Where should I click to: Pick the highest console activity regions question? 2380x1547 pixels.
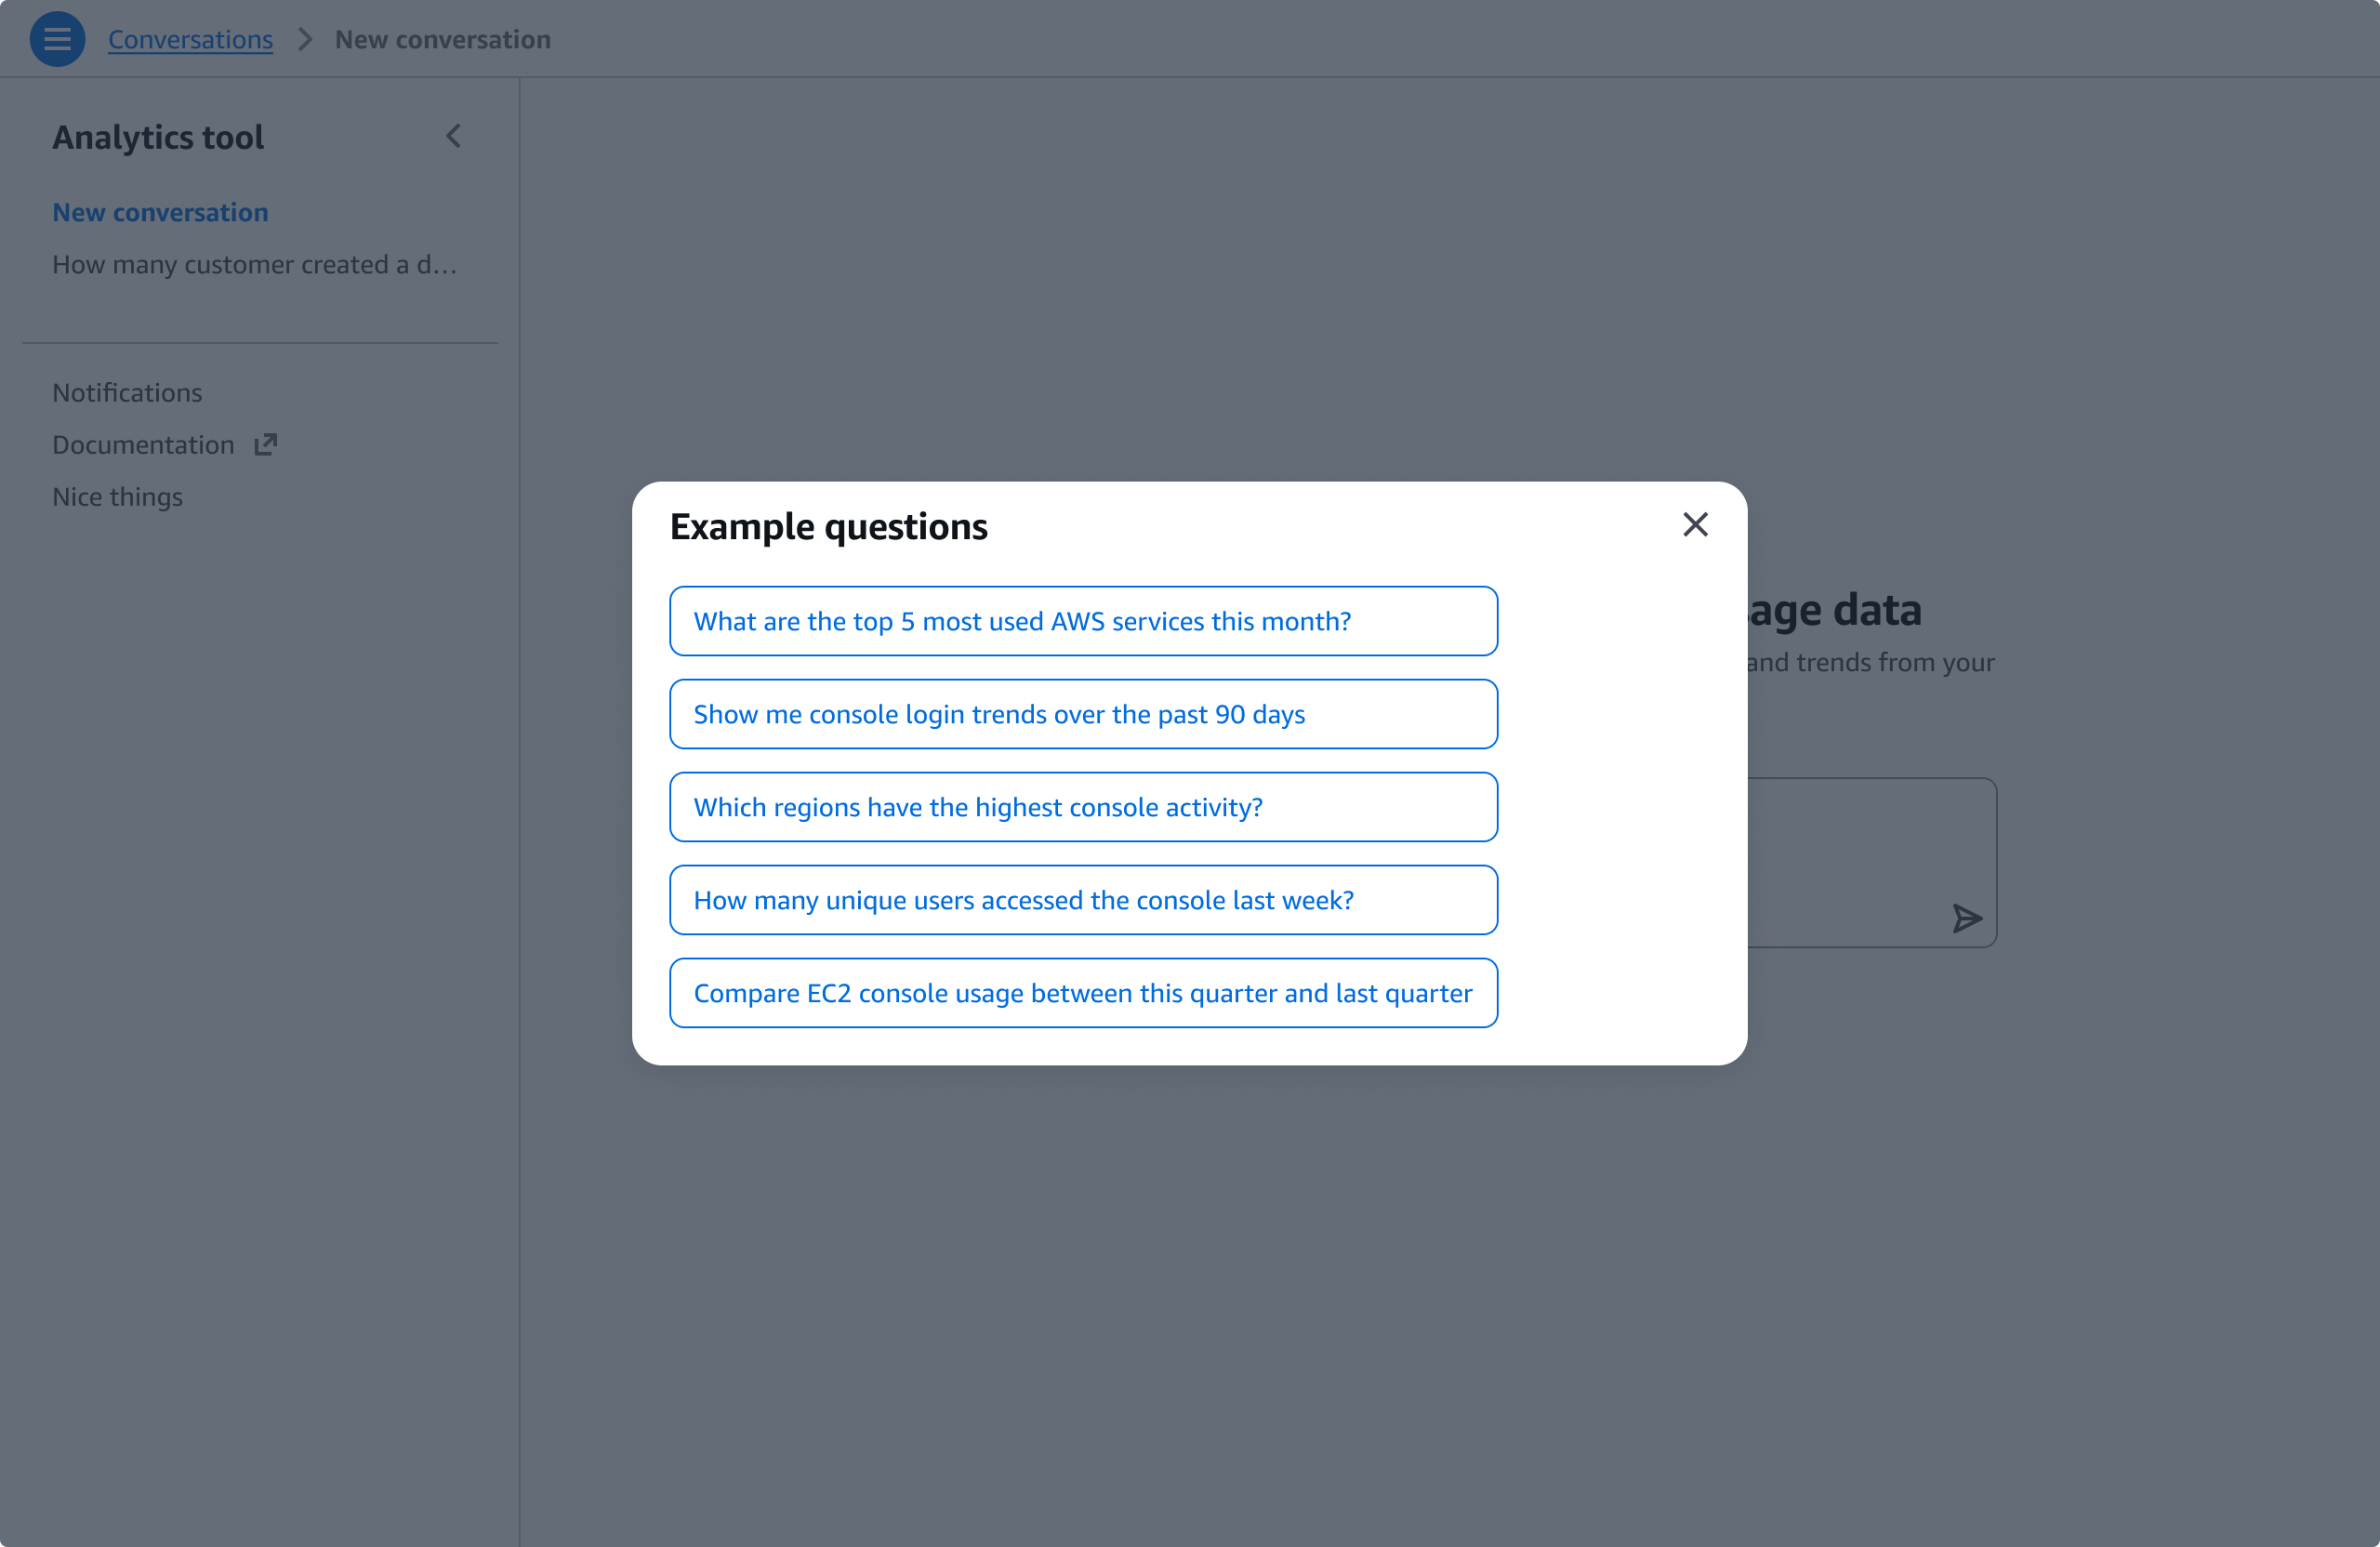(x=1083, y=807)
